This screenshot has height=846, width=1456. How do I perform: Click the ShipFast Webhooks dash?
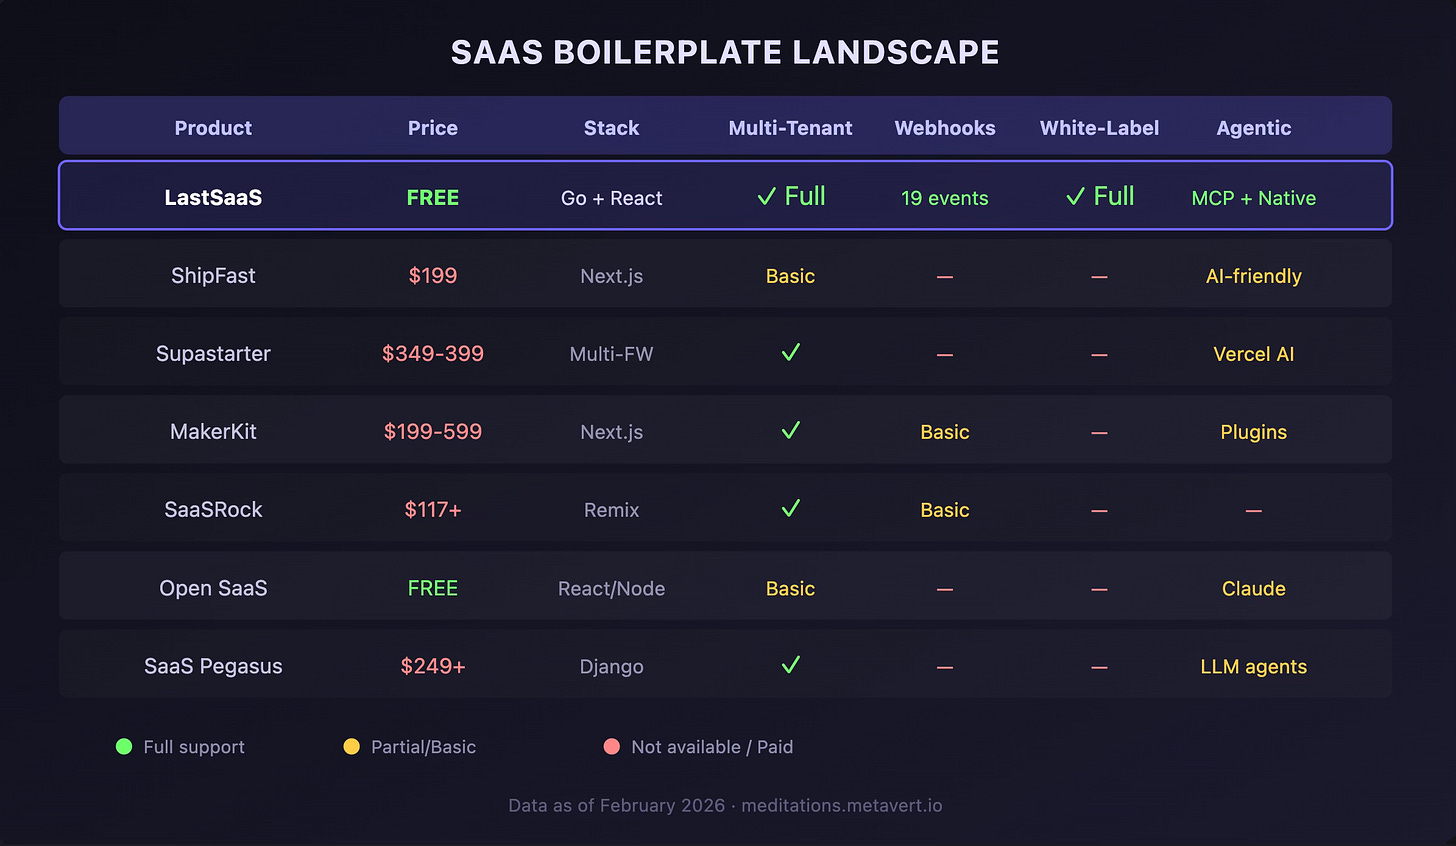(945, 277)
